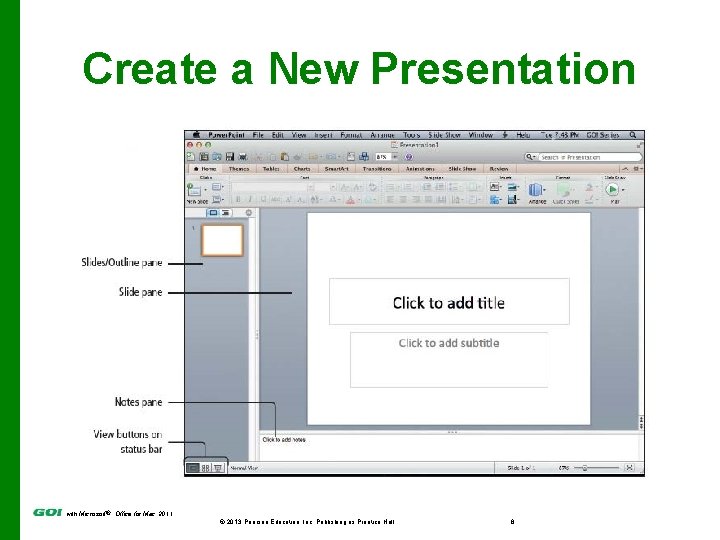Viewport: 720px width, 540px height.
Task: Show Outline view in pane
Action: [226, 213]
